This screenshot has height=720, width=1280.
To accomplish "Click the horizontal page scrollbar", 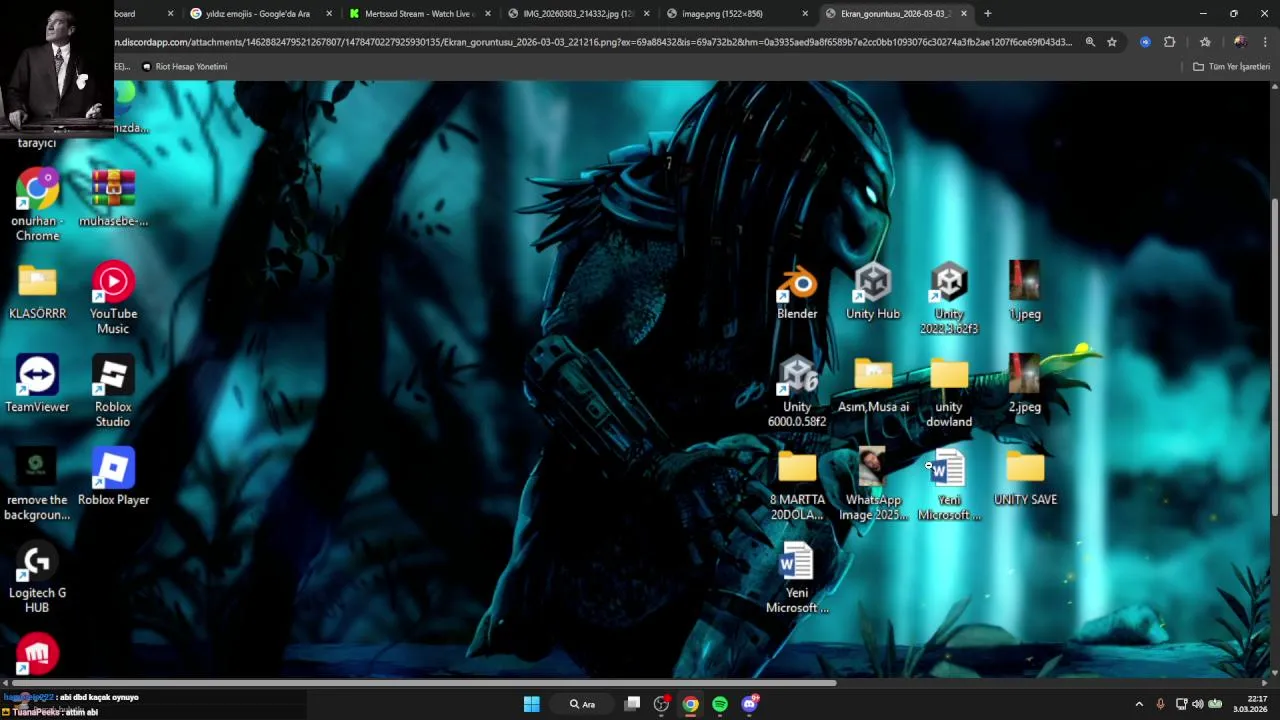I will click(424, 683).
